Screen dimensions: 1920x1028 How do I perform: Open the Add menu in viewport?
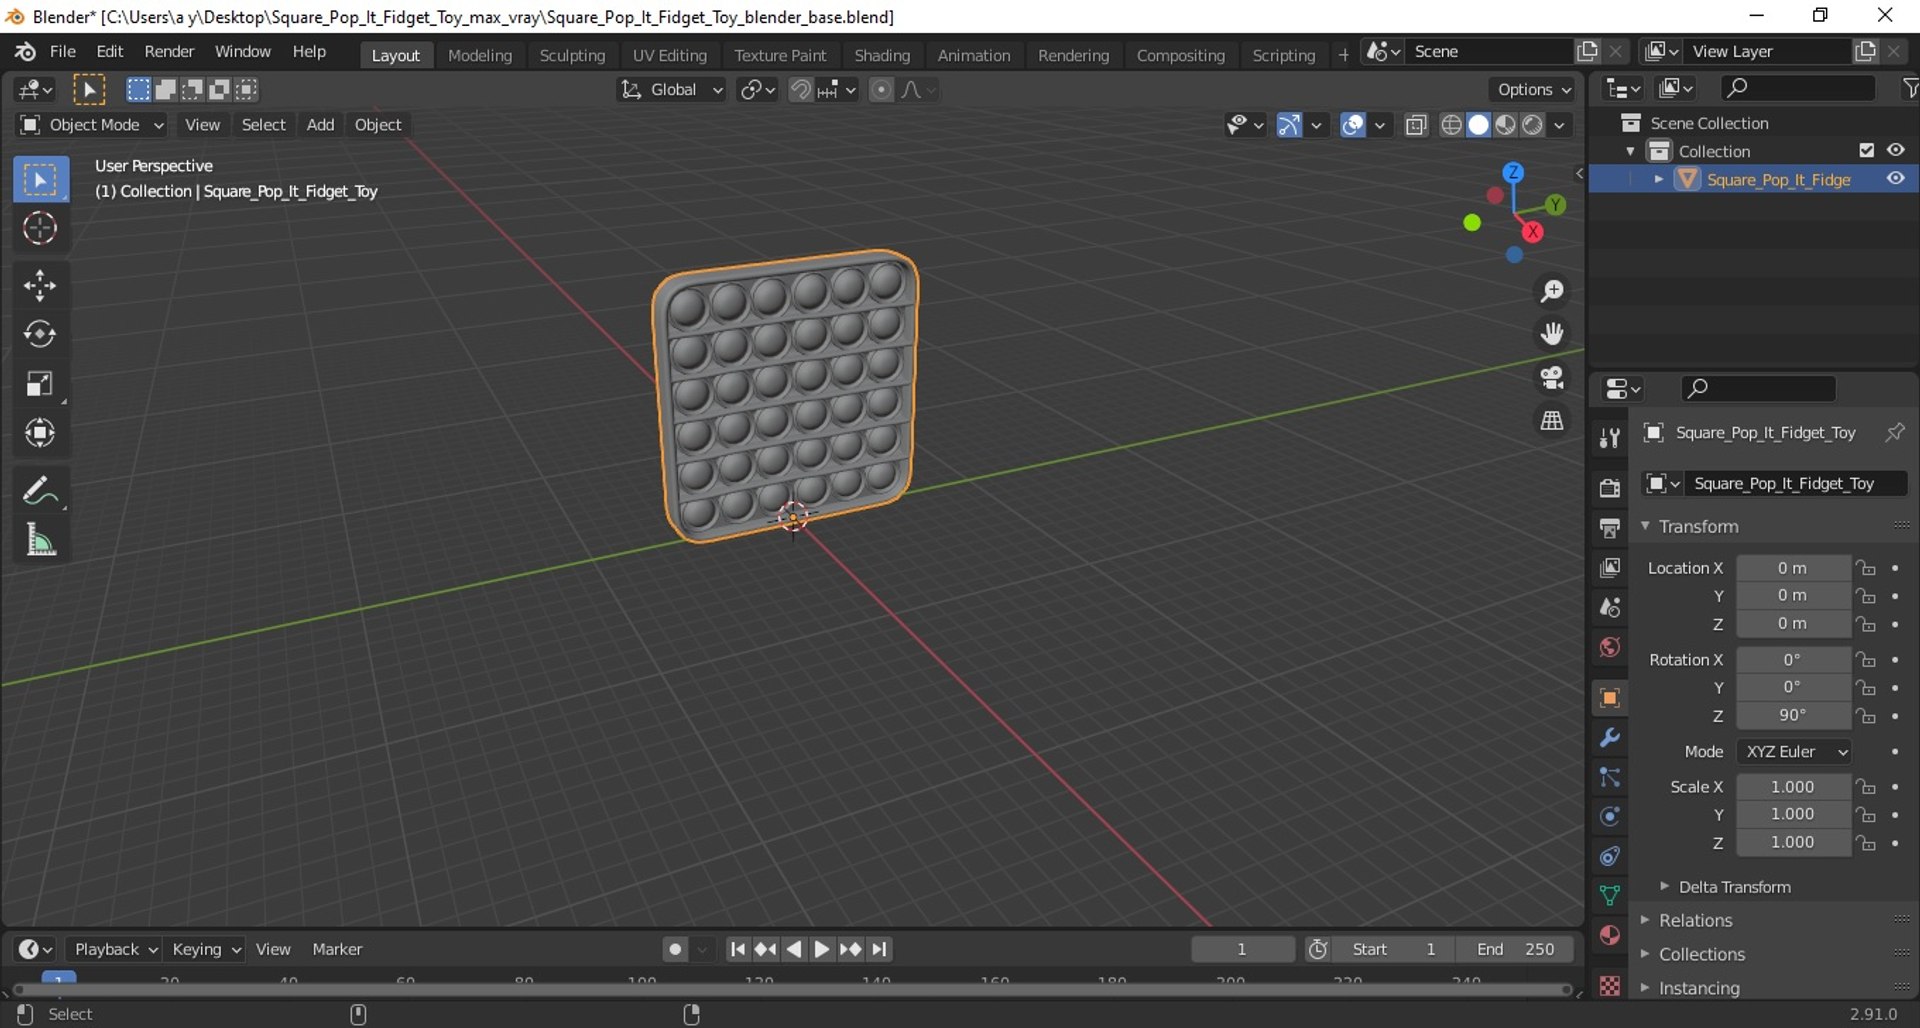(320, 125)
